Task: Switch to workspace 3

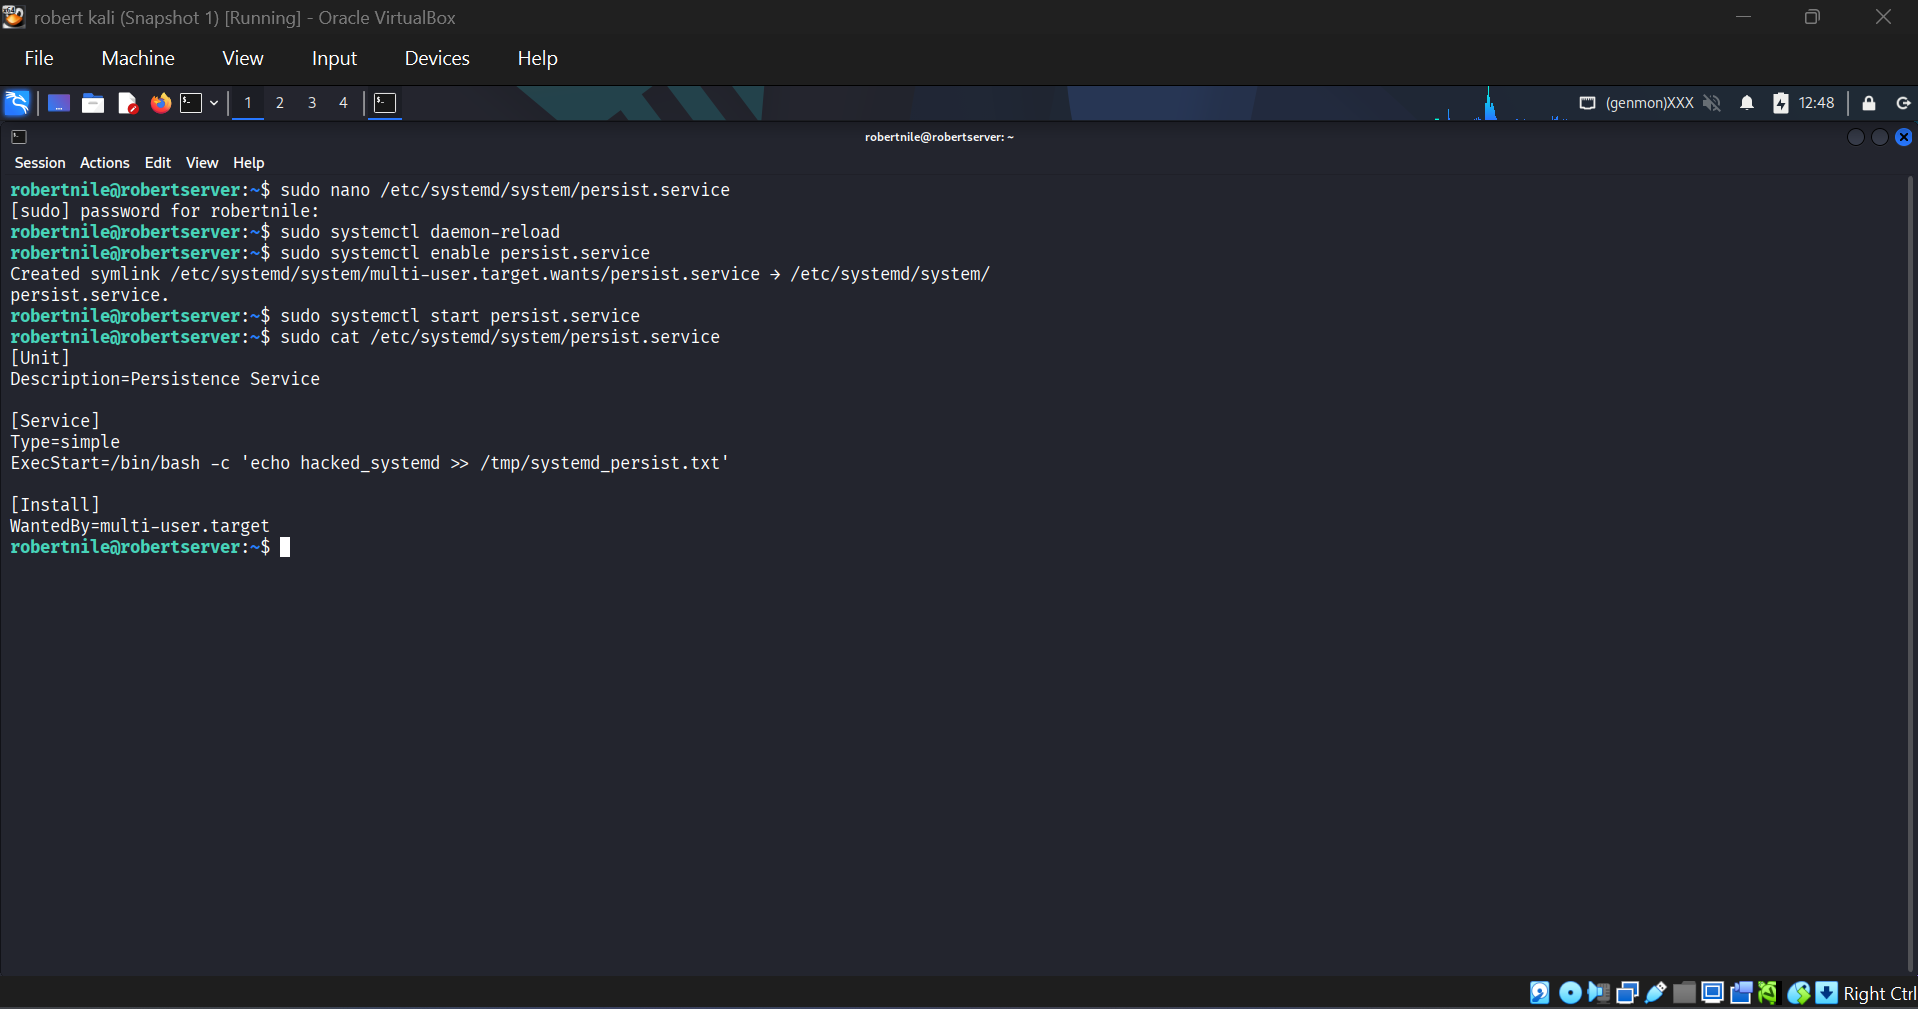Action: point(312,103)
